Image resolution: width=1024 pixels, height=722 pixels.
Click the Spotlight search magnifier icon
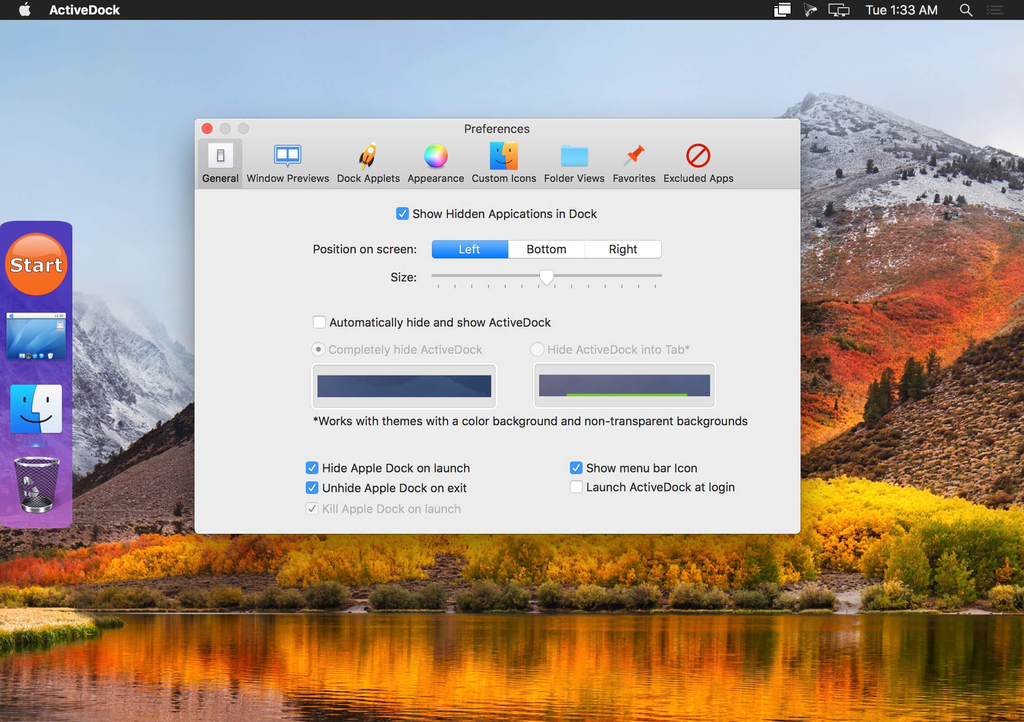coord(966,10)
